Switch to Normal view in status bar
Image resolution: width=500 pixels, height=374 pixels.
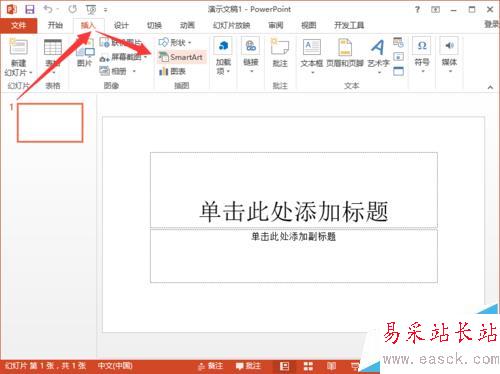(284, 366)
